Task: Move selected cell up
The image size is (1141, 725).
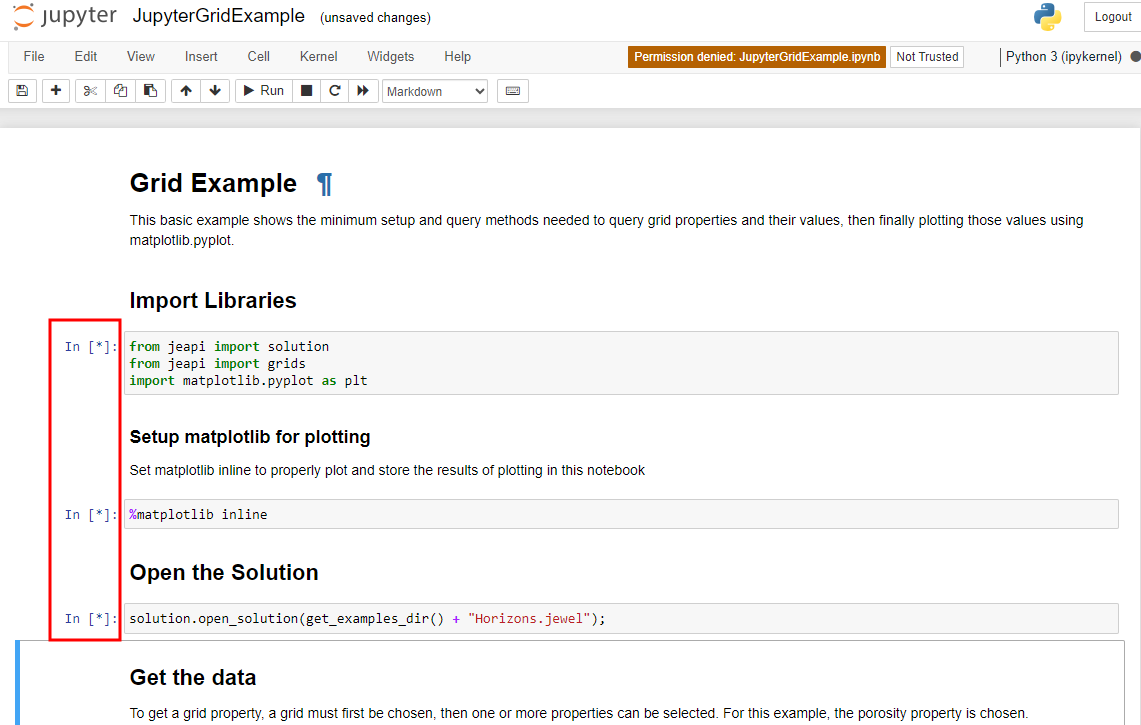Action: 186,91
